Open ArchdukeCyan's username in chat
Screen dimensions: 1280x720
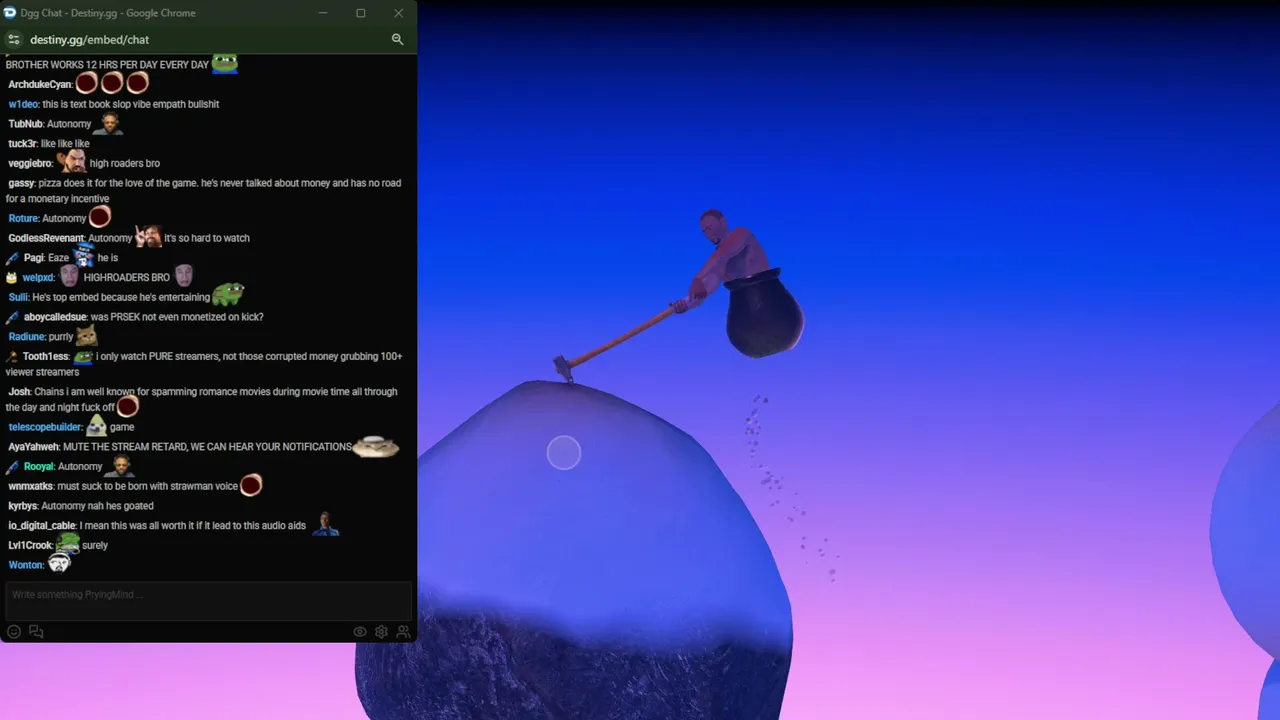point(40,85)
